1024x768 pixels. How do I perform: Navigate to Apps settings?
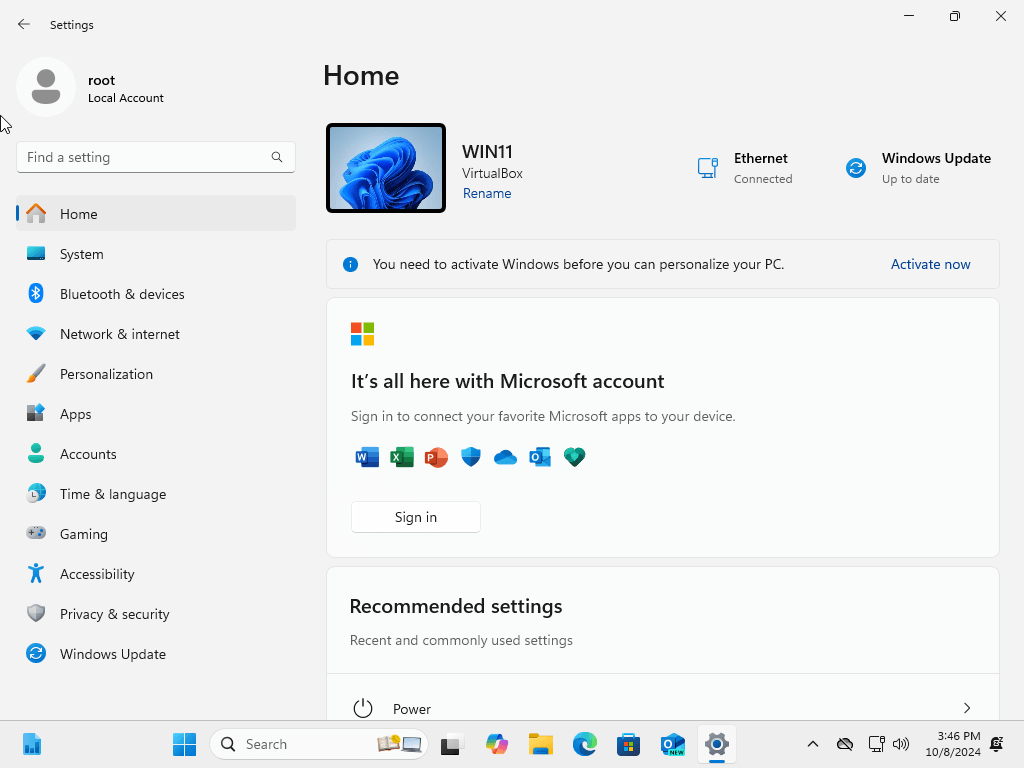point(156,414)
